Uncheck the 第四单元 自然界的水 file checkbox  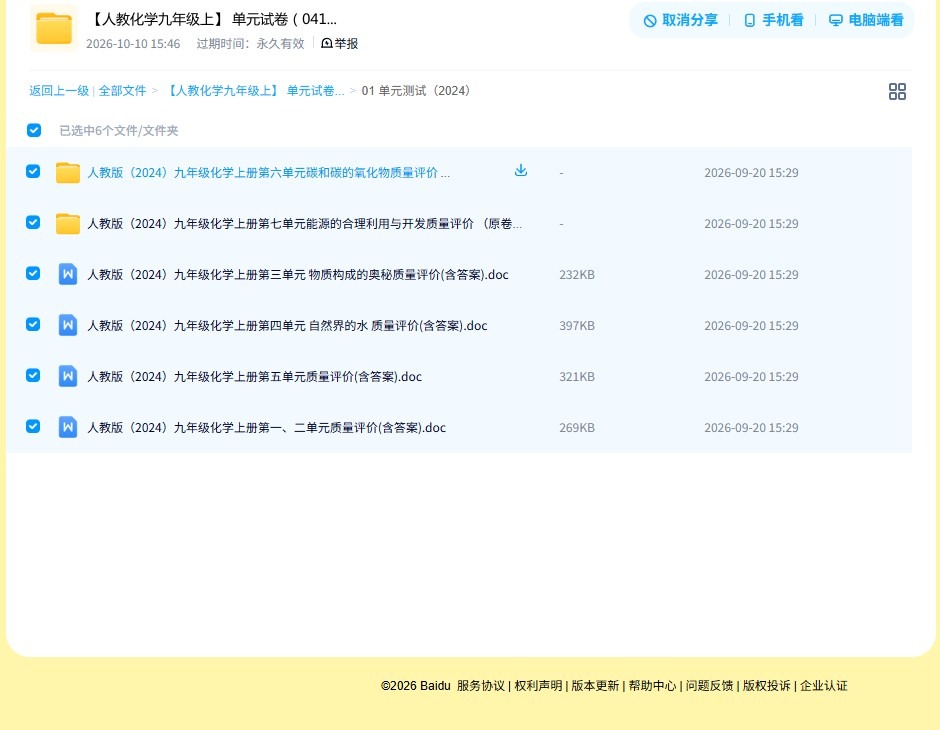point(33,324)
